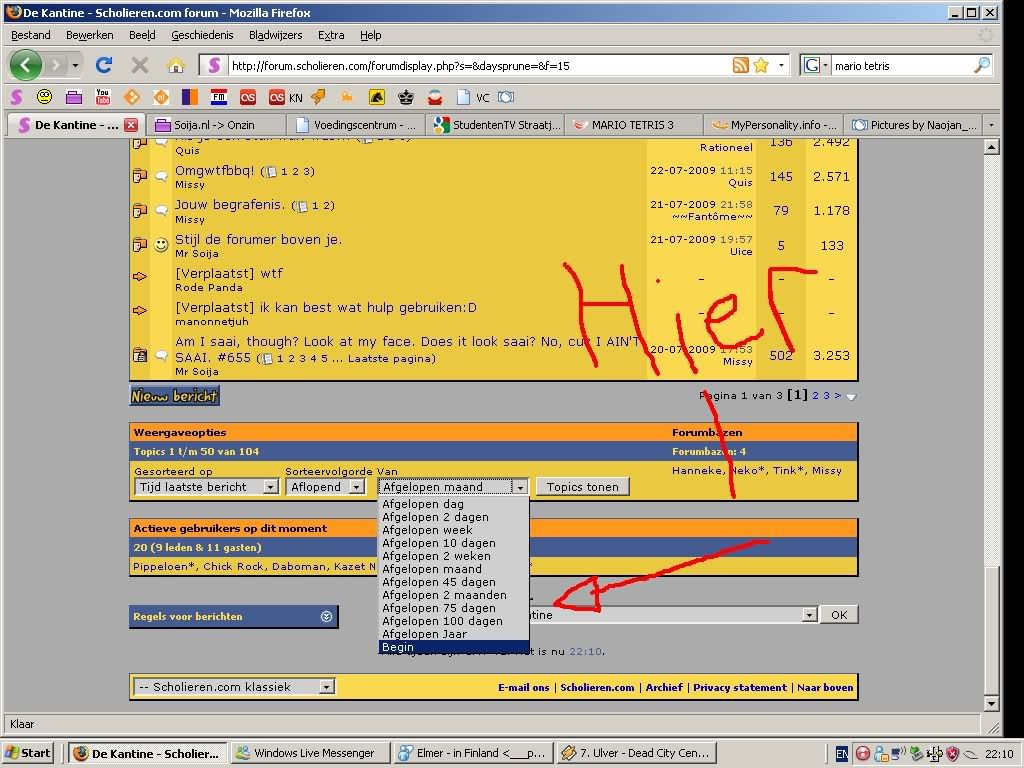The width and height of the screenshot is (1024, 768).
Task: Open the list all tabs dropdown
Action: pos(991,125)
